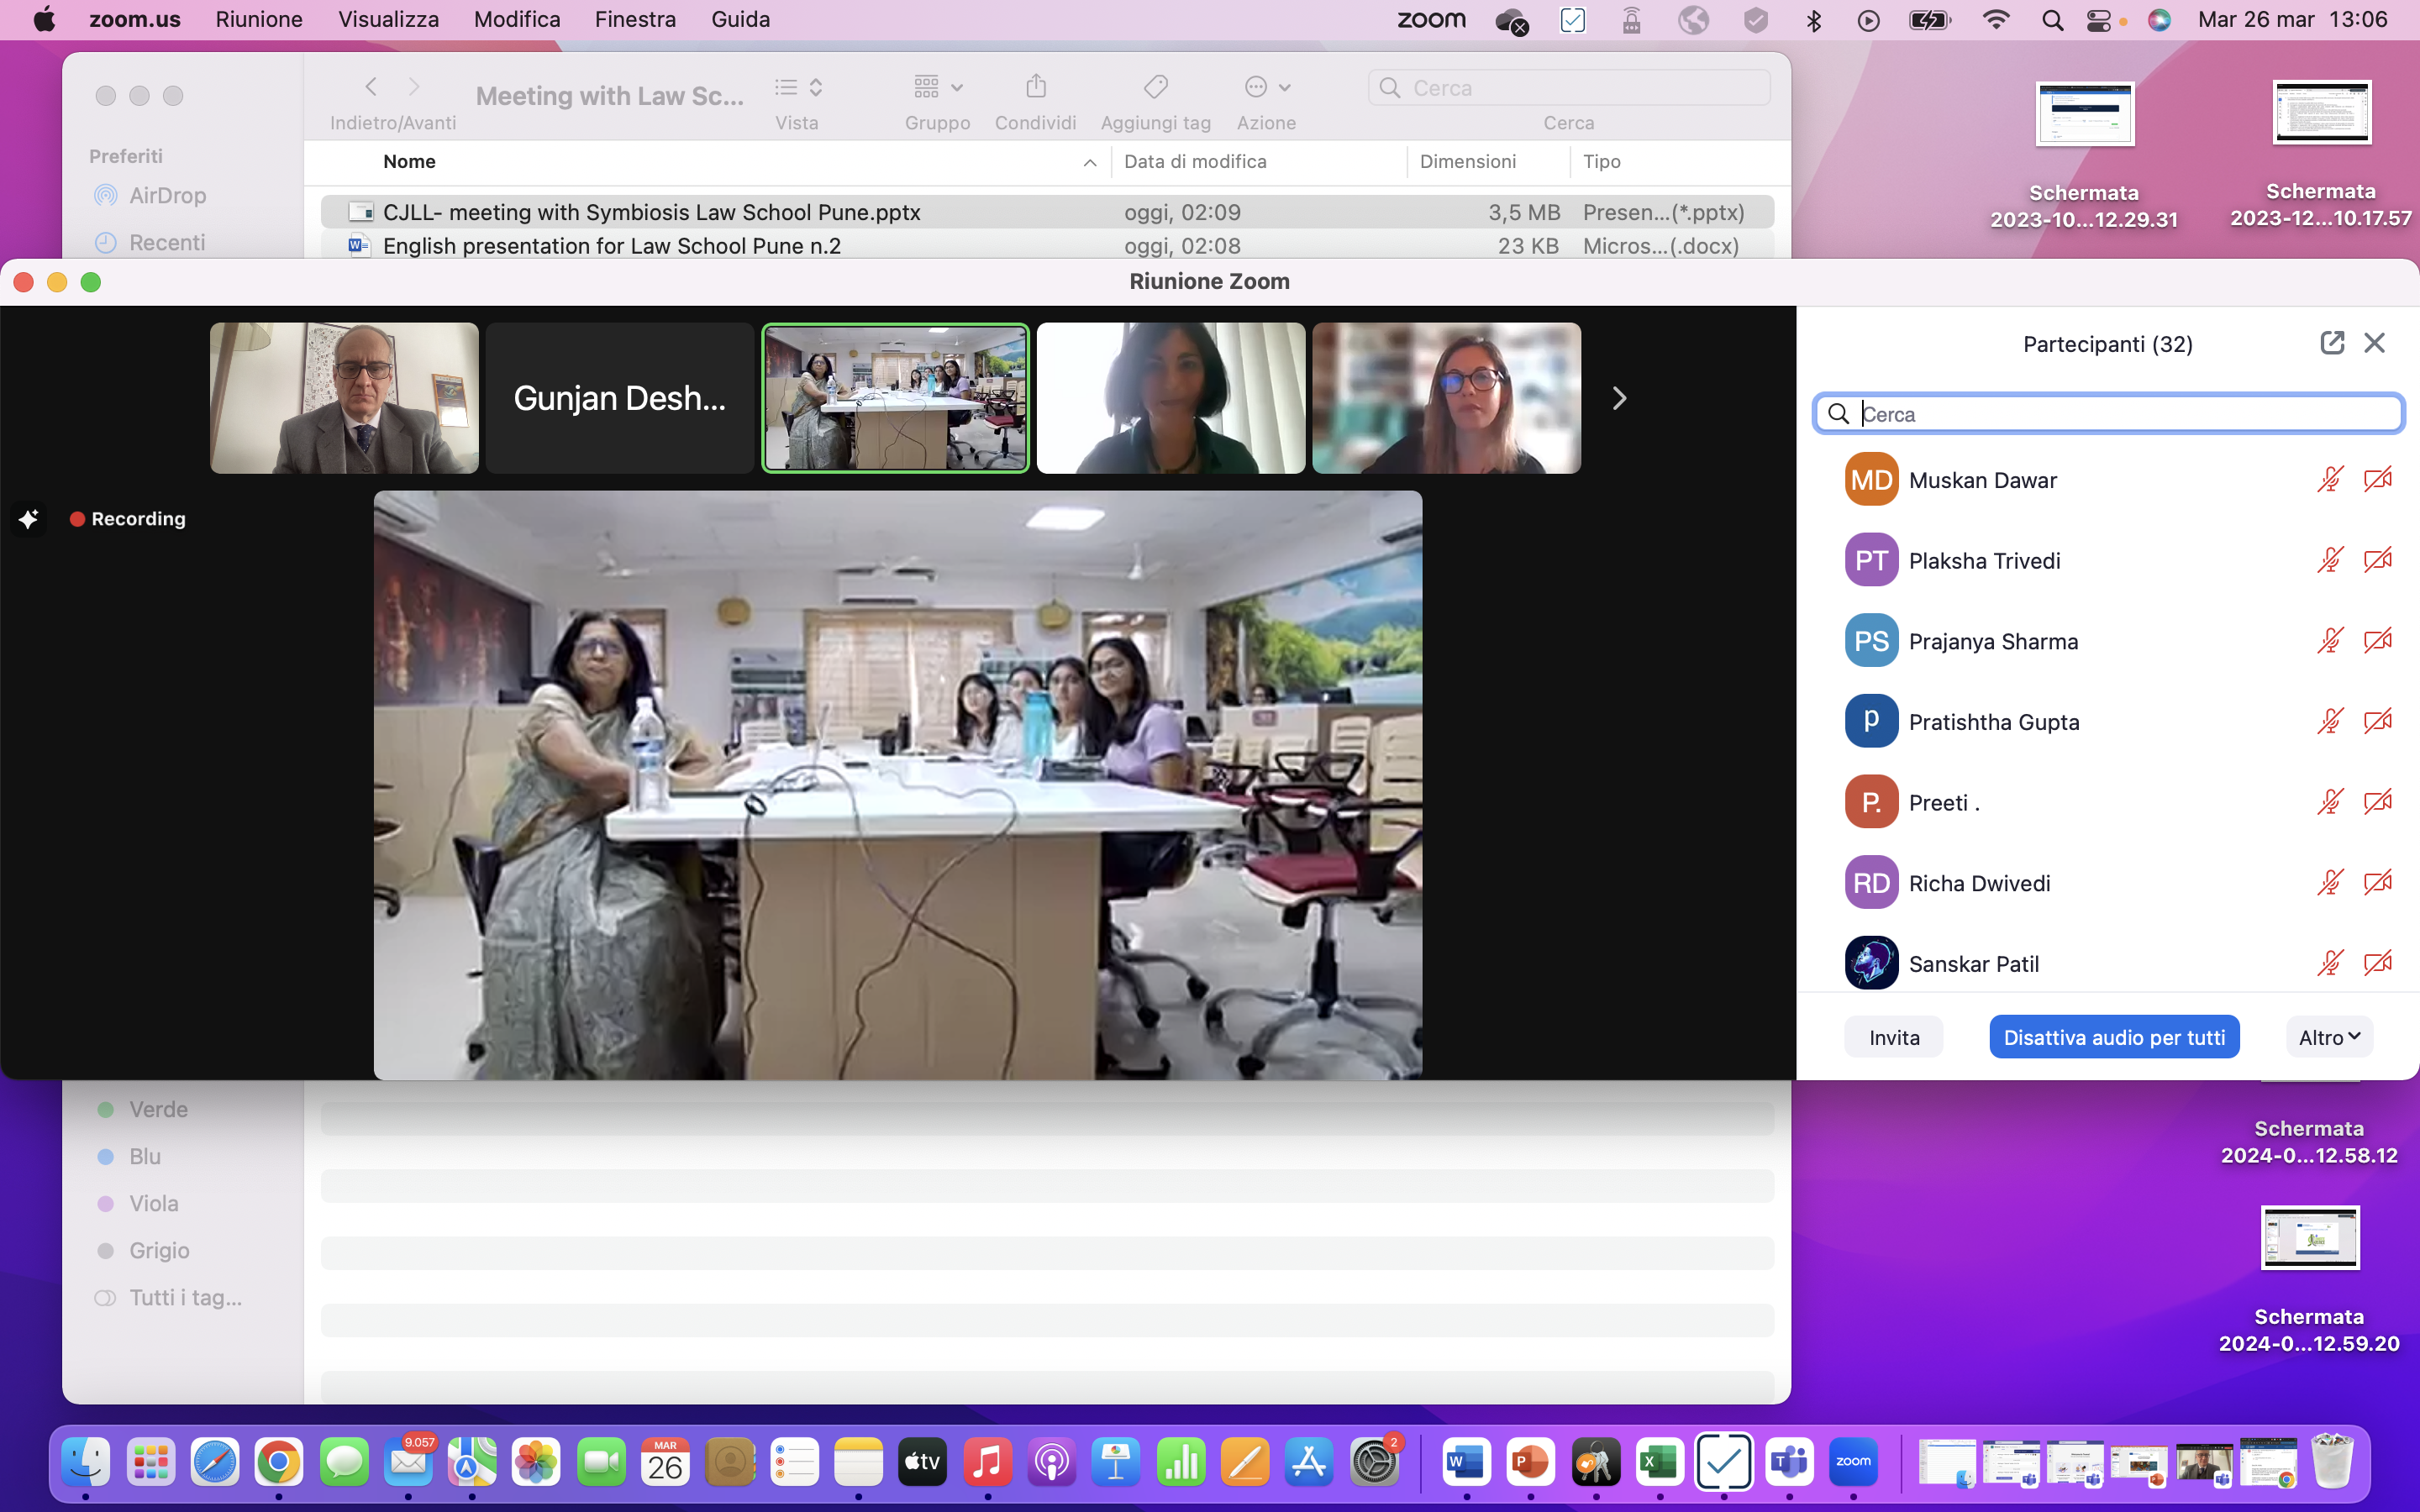Click the Zoom icon in the menu bar
2420x1512 pixels.
(1431, 20)
